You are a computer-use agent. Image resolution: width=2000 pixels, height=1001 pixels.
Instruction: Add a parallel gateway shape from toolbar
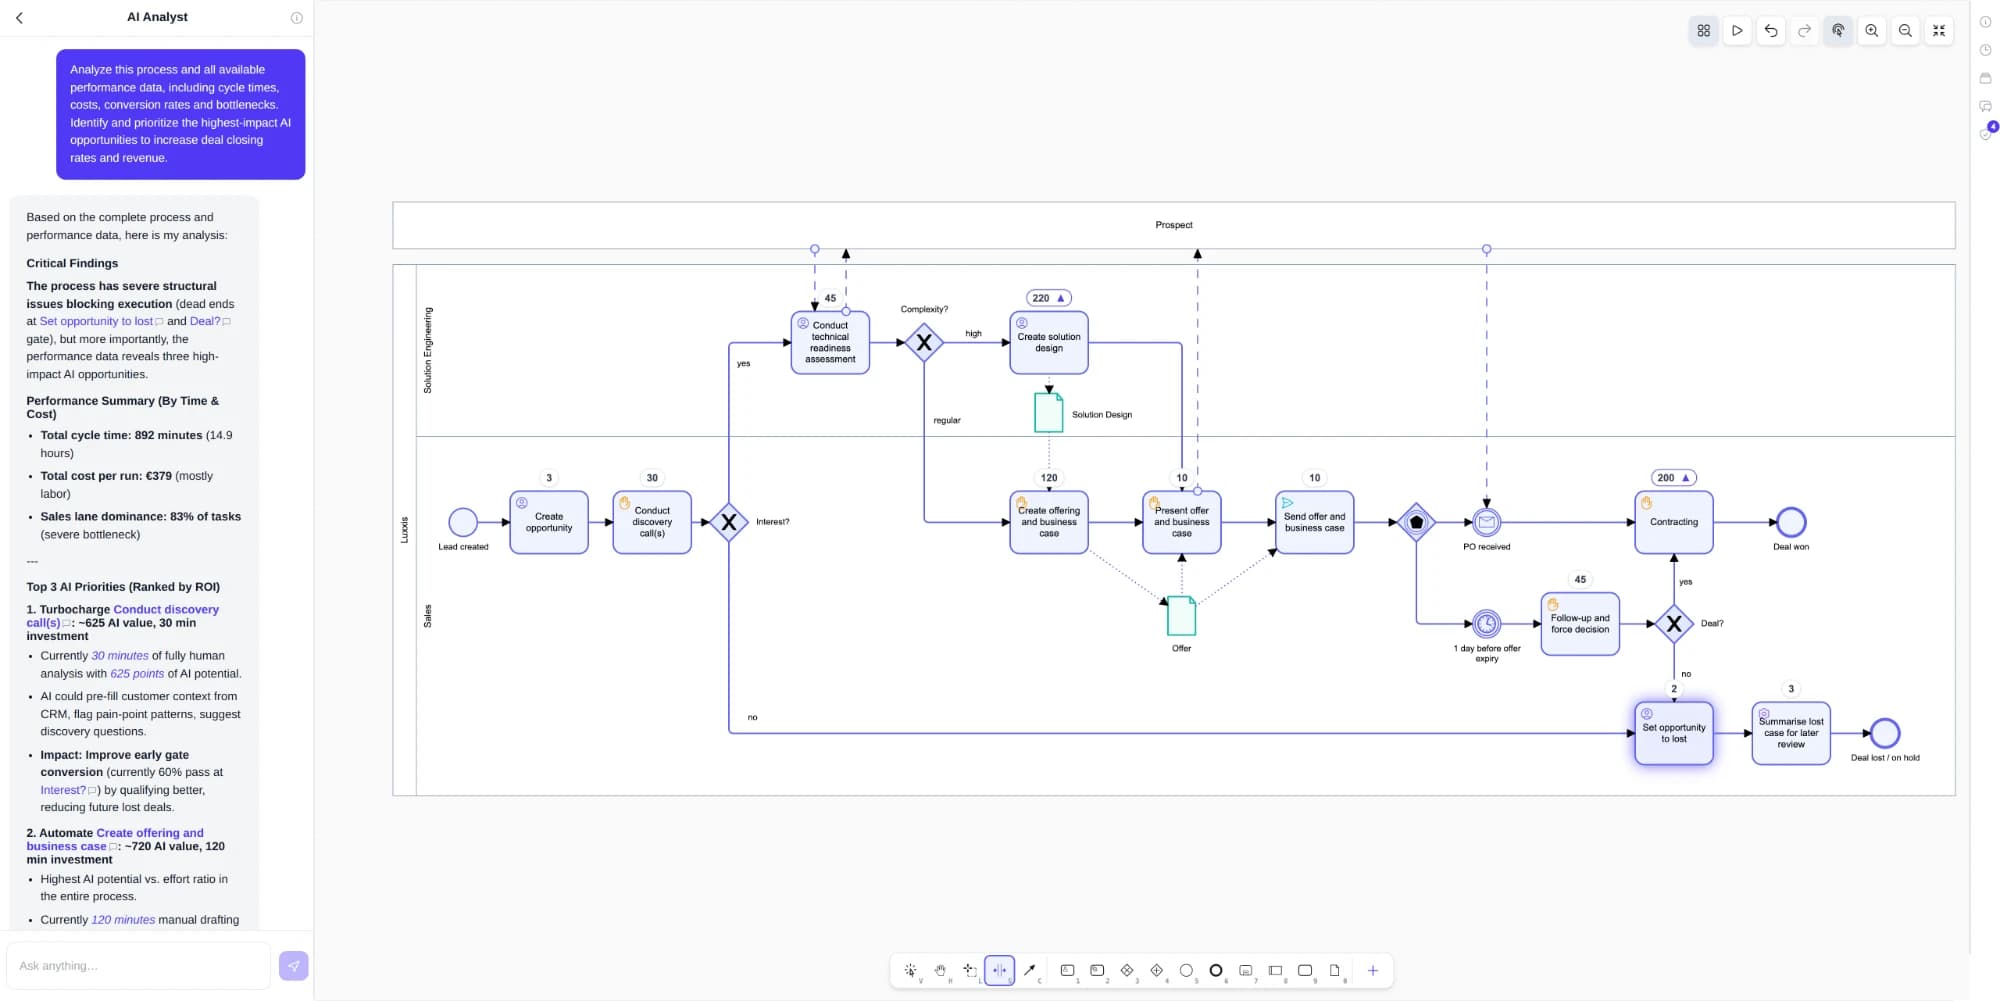tap(1157, 970)
